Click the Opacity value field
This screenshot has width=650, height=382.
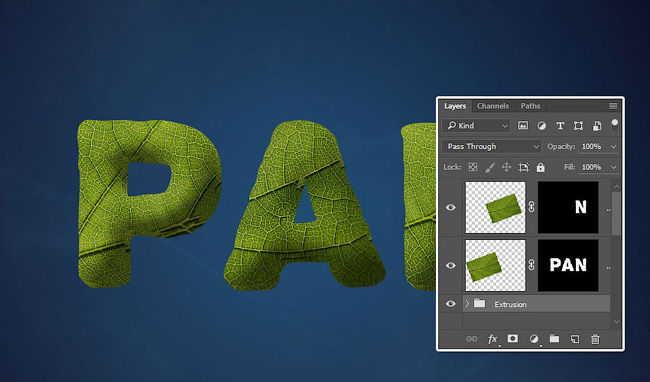coord(592,147)
